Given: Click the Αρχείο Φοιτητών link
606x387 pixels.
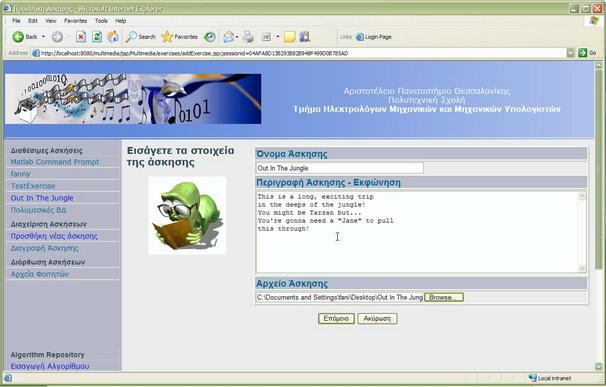Looking at the screenshot, I should point(39,274).
